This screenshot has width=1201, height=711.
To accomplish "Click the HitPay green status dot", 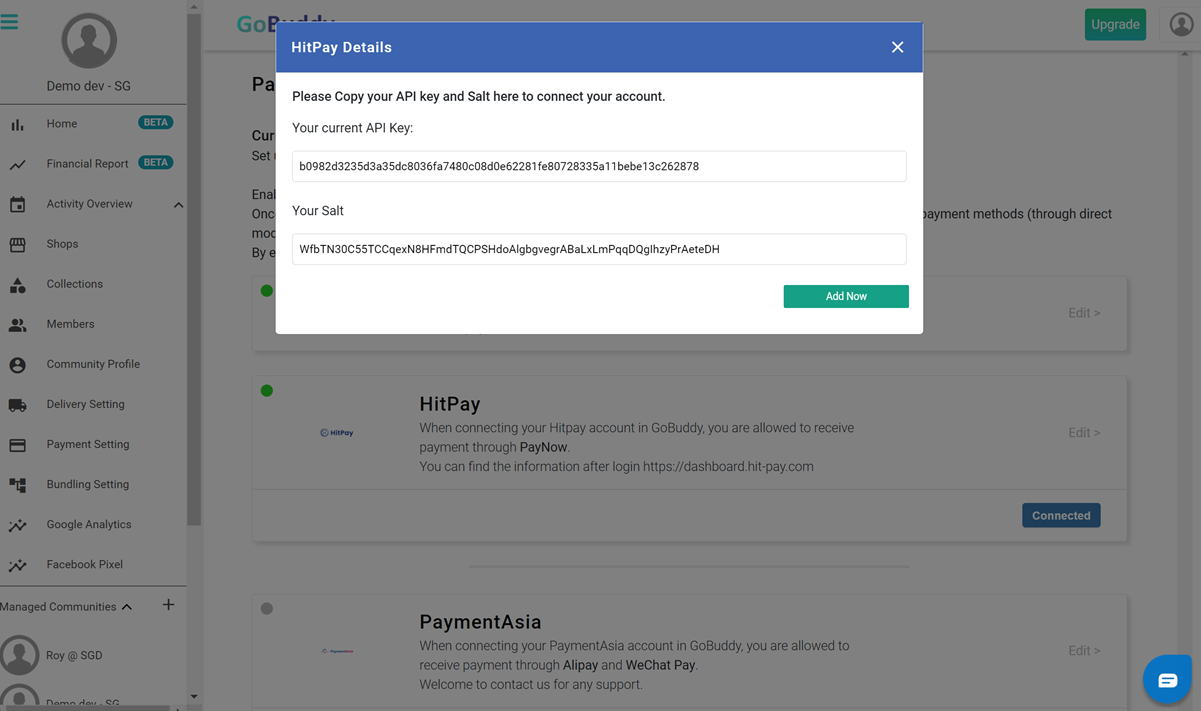I will (x=267, y=391).
